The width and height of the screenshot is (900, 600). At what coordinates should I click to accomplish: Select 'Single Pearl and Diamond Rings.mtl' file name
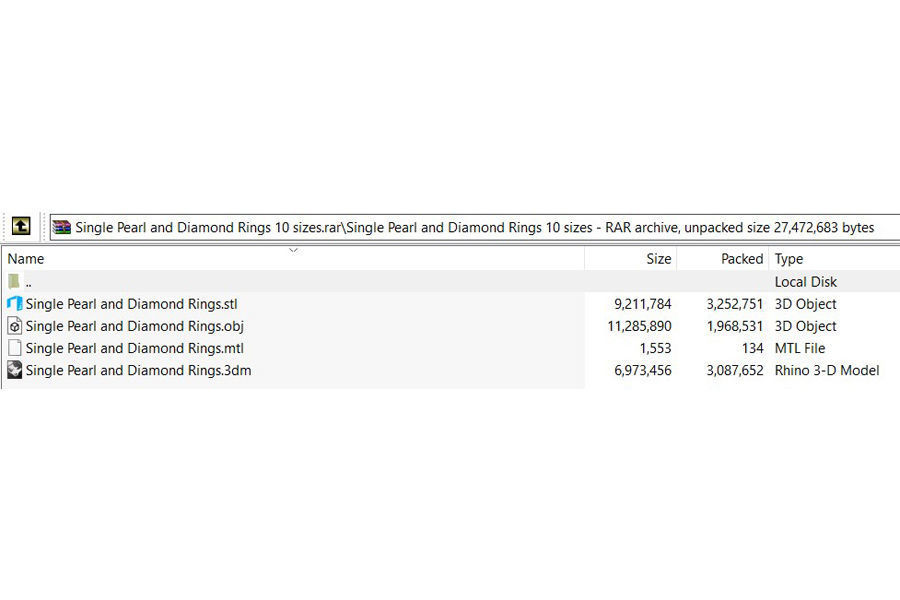click(x=134, y=348)
